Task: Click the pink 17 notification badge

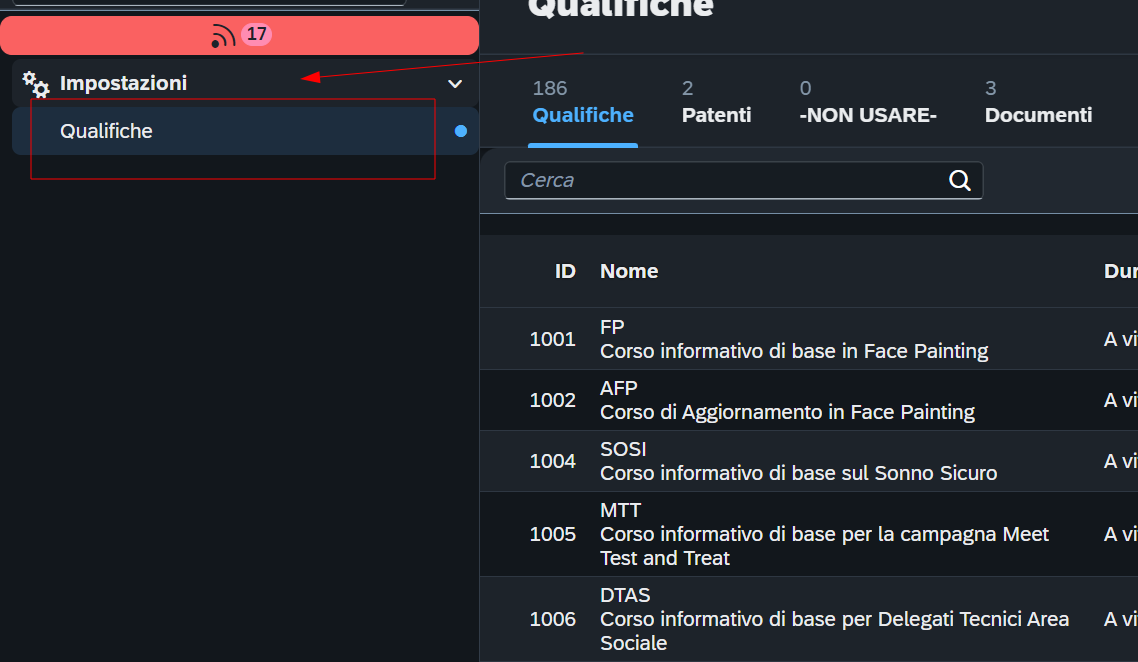Action: [x=256, y=34]
